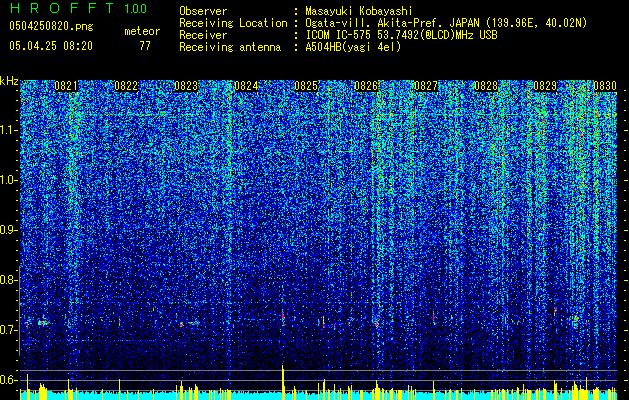Click the meteor label
629x400 pixels.
pos(142,31)
